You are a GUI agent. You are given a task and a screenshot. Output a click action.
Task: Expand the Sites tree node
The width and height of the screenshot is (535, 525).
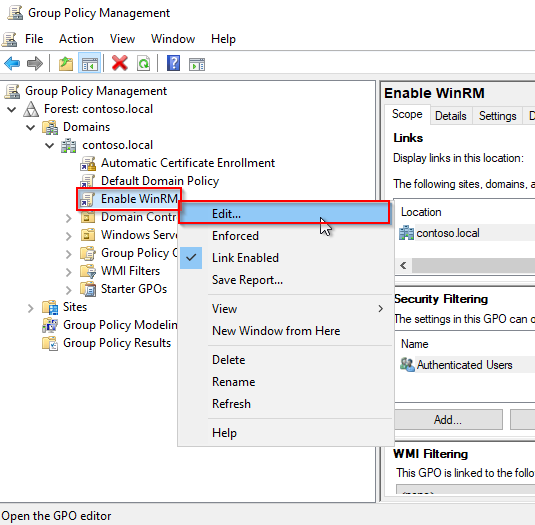click(31, 308)
